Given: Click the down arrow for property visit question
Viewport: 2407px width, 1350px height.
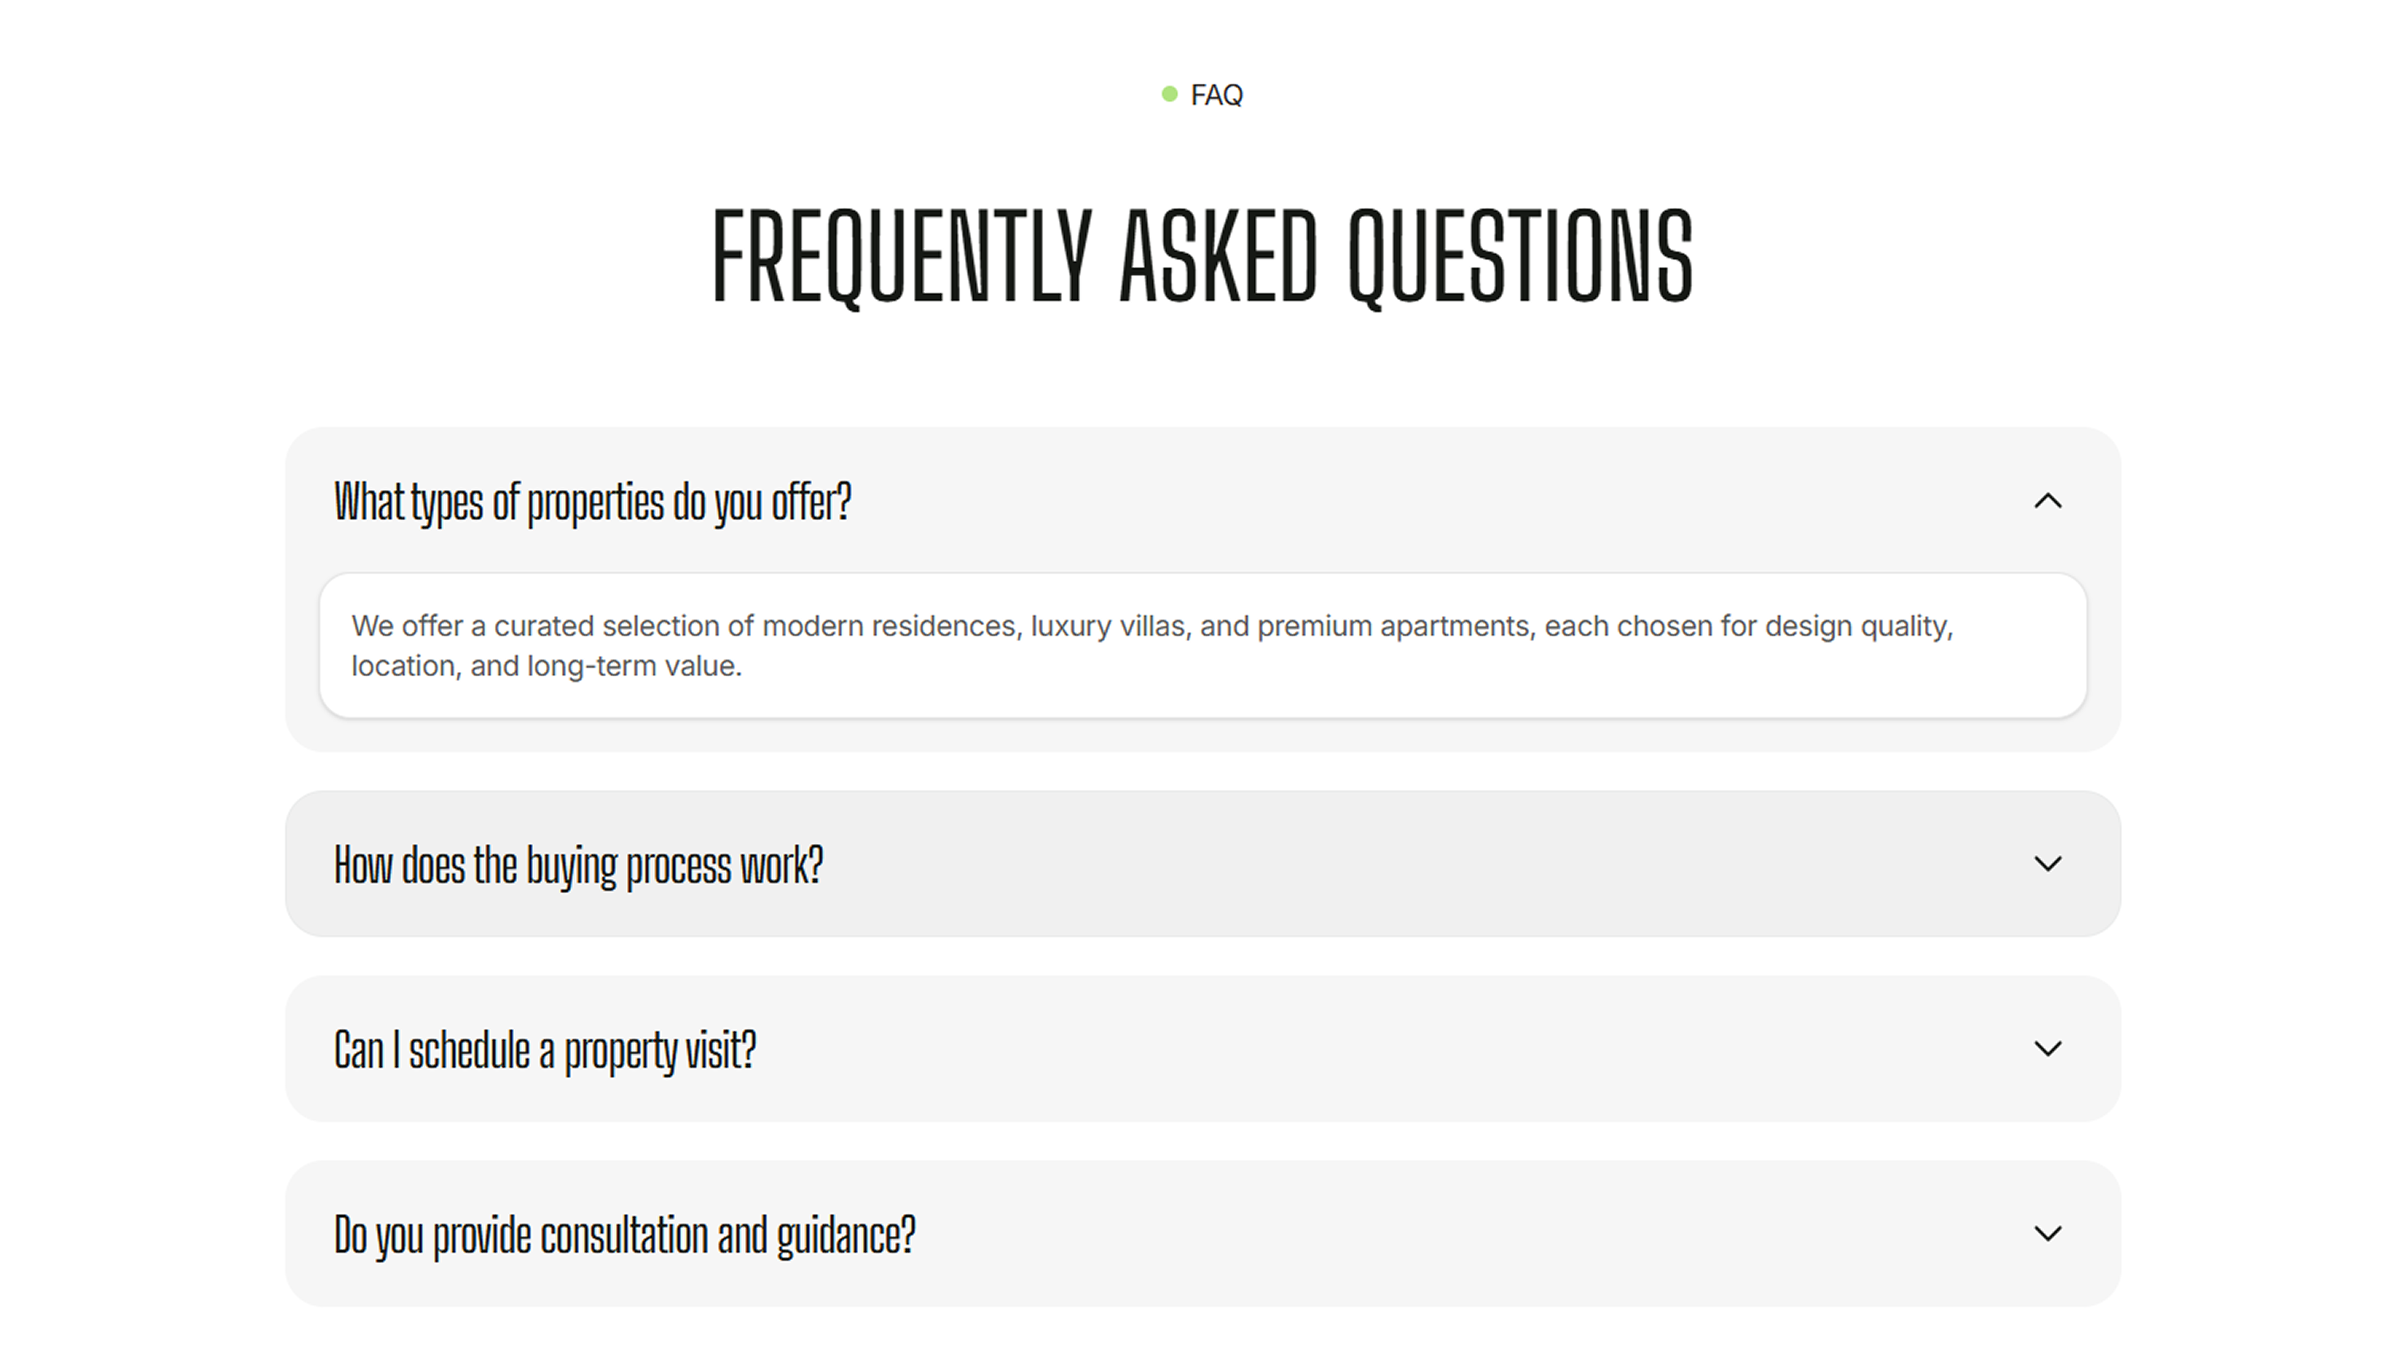Looking at the screenshot, I should (2047, 1049).
